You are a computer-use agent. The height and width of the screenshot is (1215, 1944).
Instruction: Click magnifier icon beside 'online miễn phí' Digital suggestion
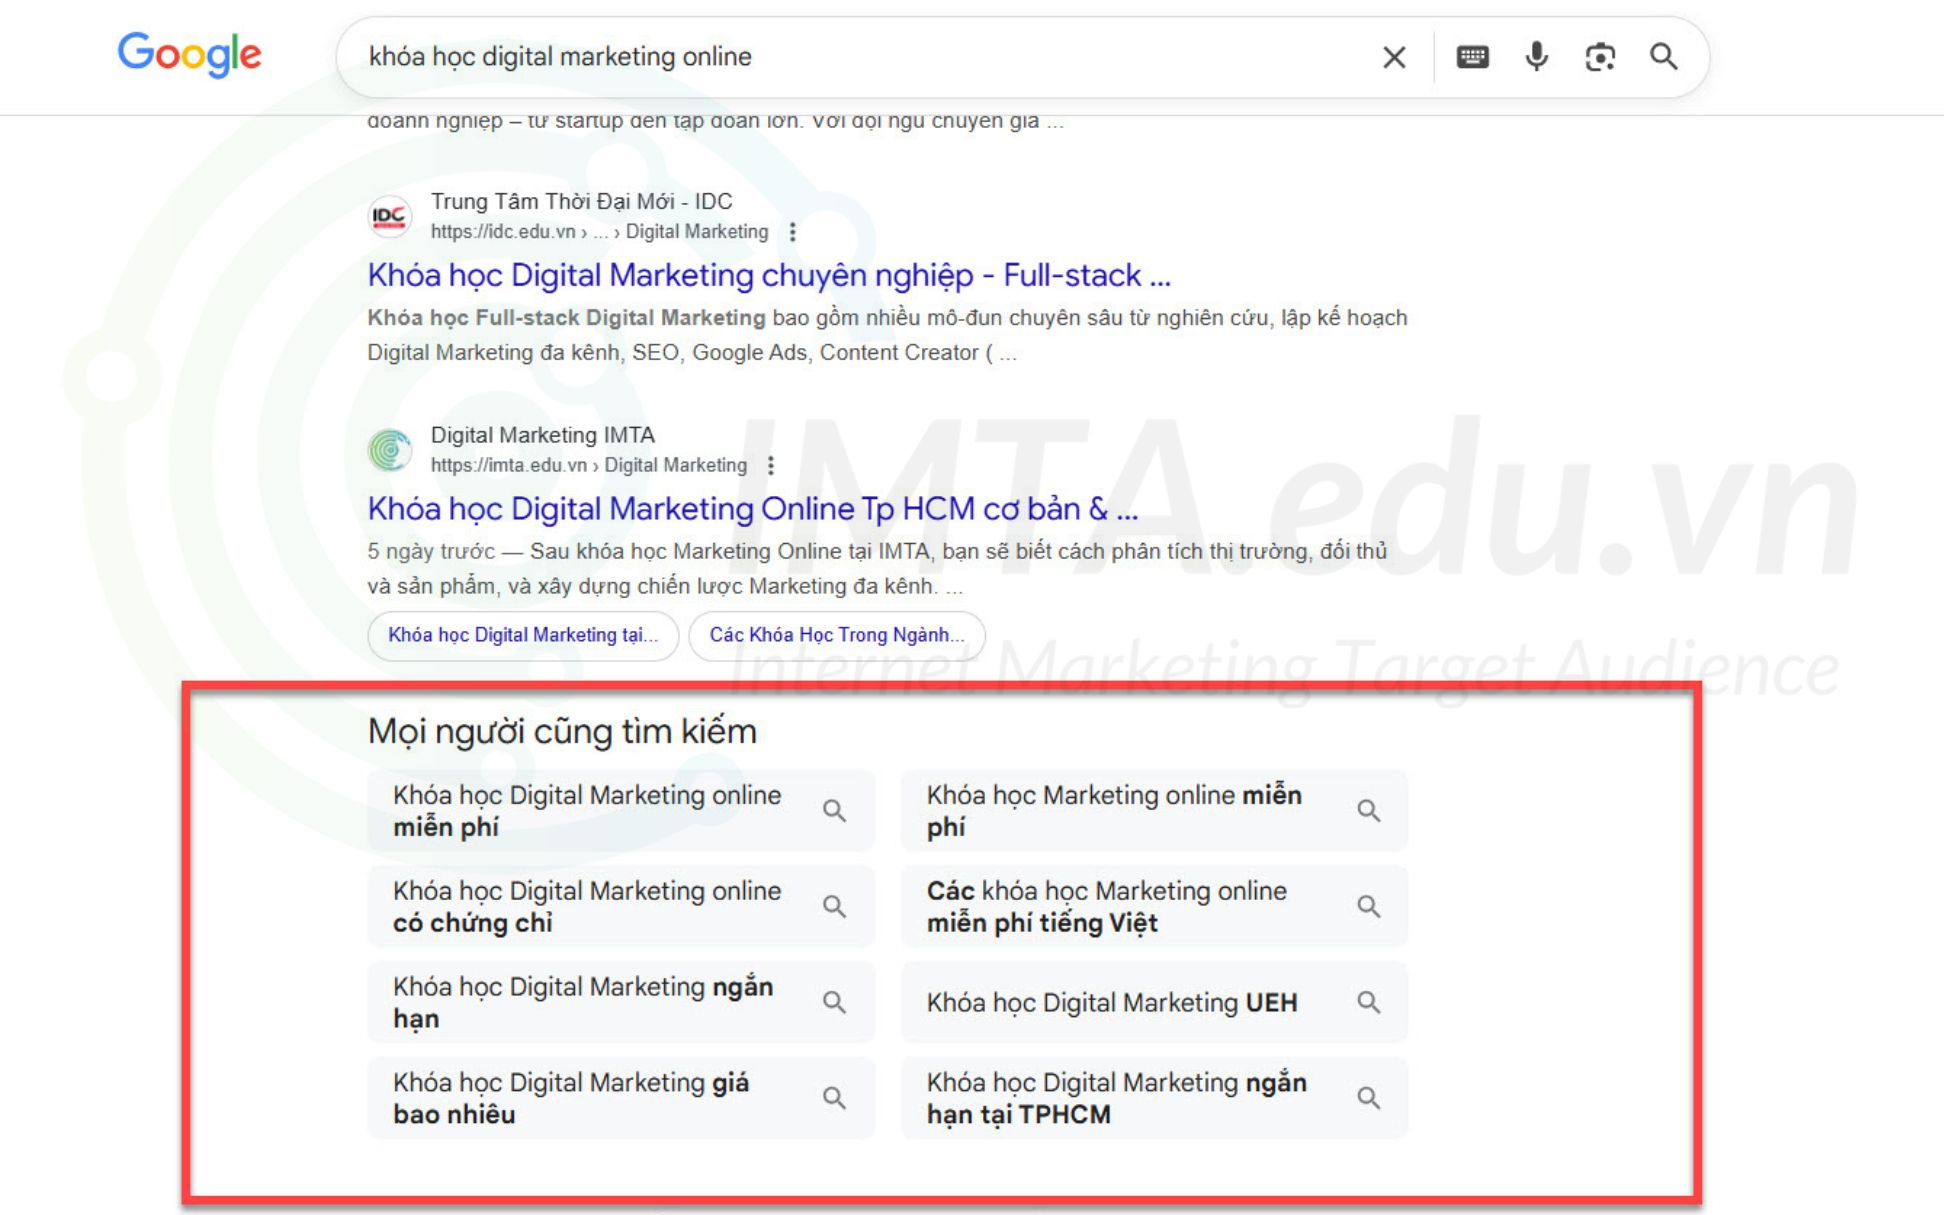pyautogui.click(x=835, y=811)
